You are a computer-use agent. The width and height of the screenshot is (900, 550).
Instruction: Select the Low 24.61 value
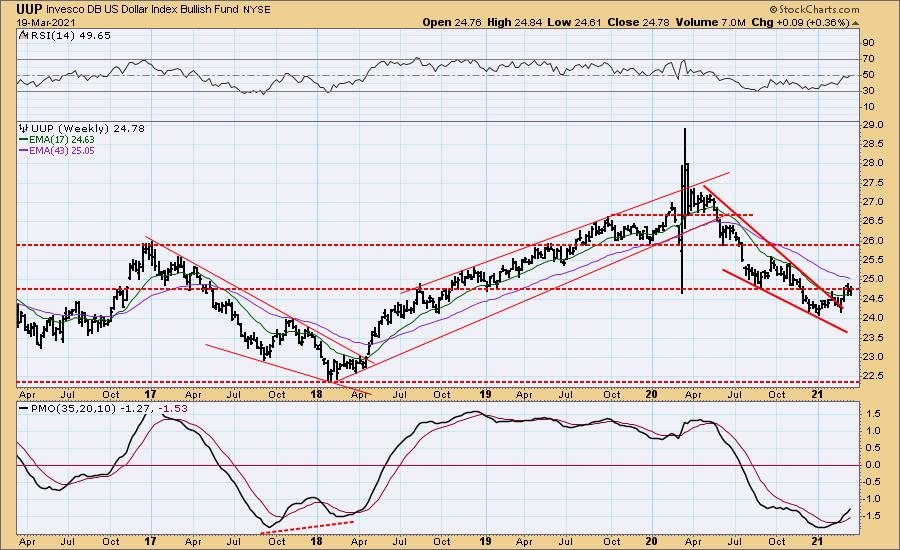[x=573, y=22]
